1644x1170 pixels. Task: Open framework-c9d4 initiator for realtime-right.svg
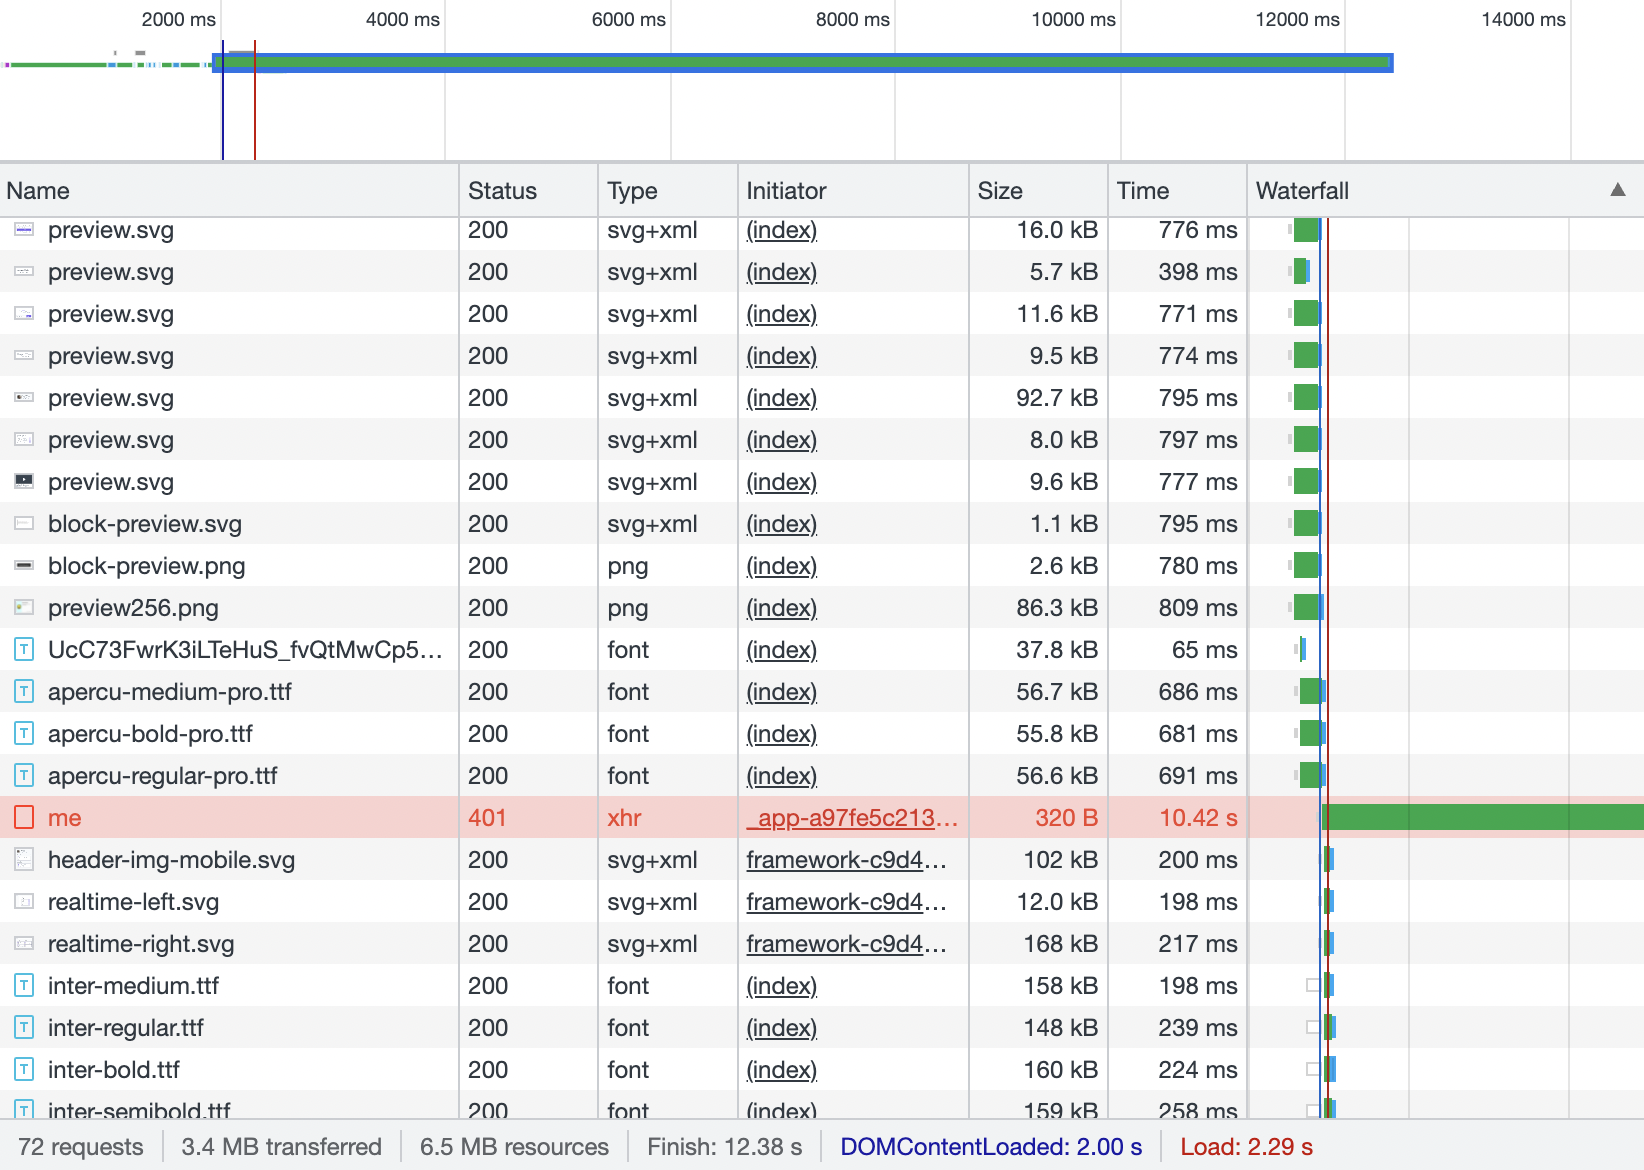tap(846, 943)
